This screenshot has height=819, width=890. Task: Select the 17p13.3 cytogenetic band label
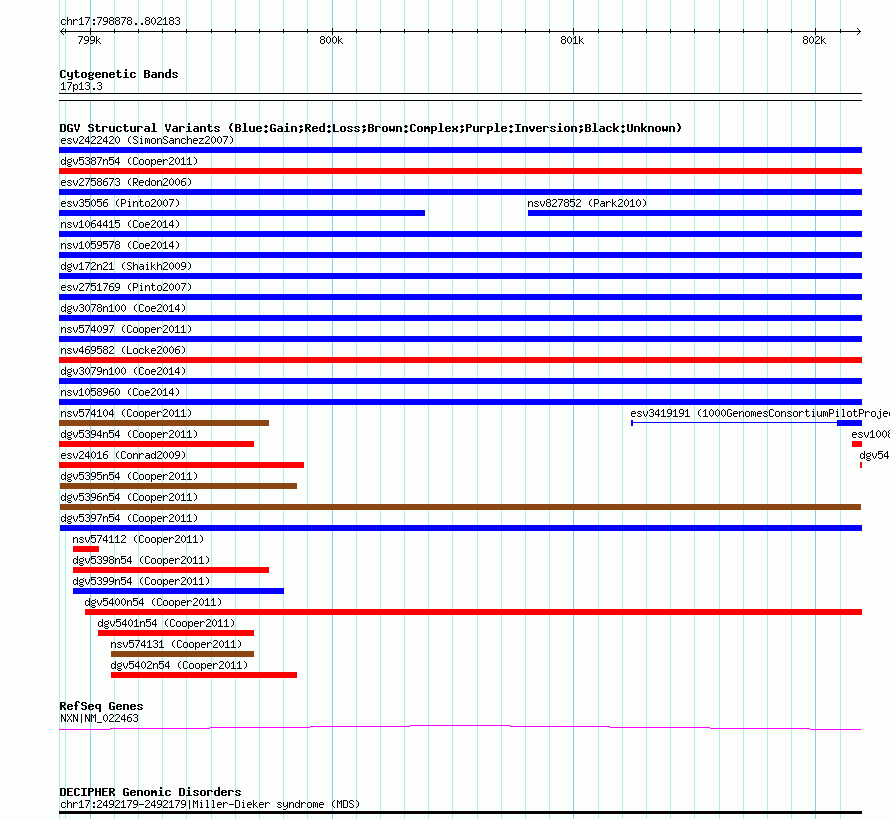tap(81, 86)
